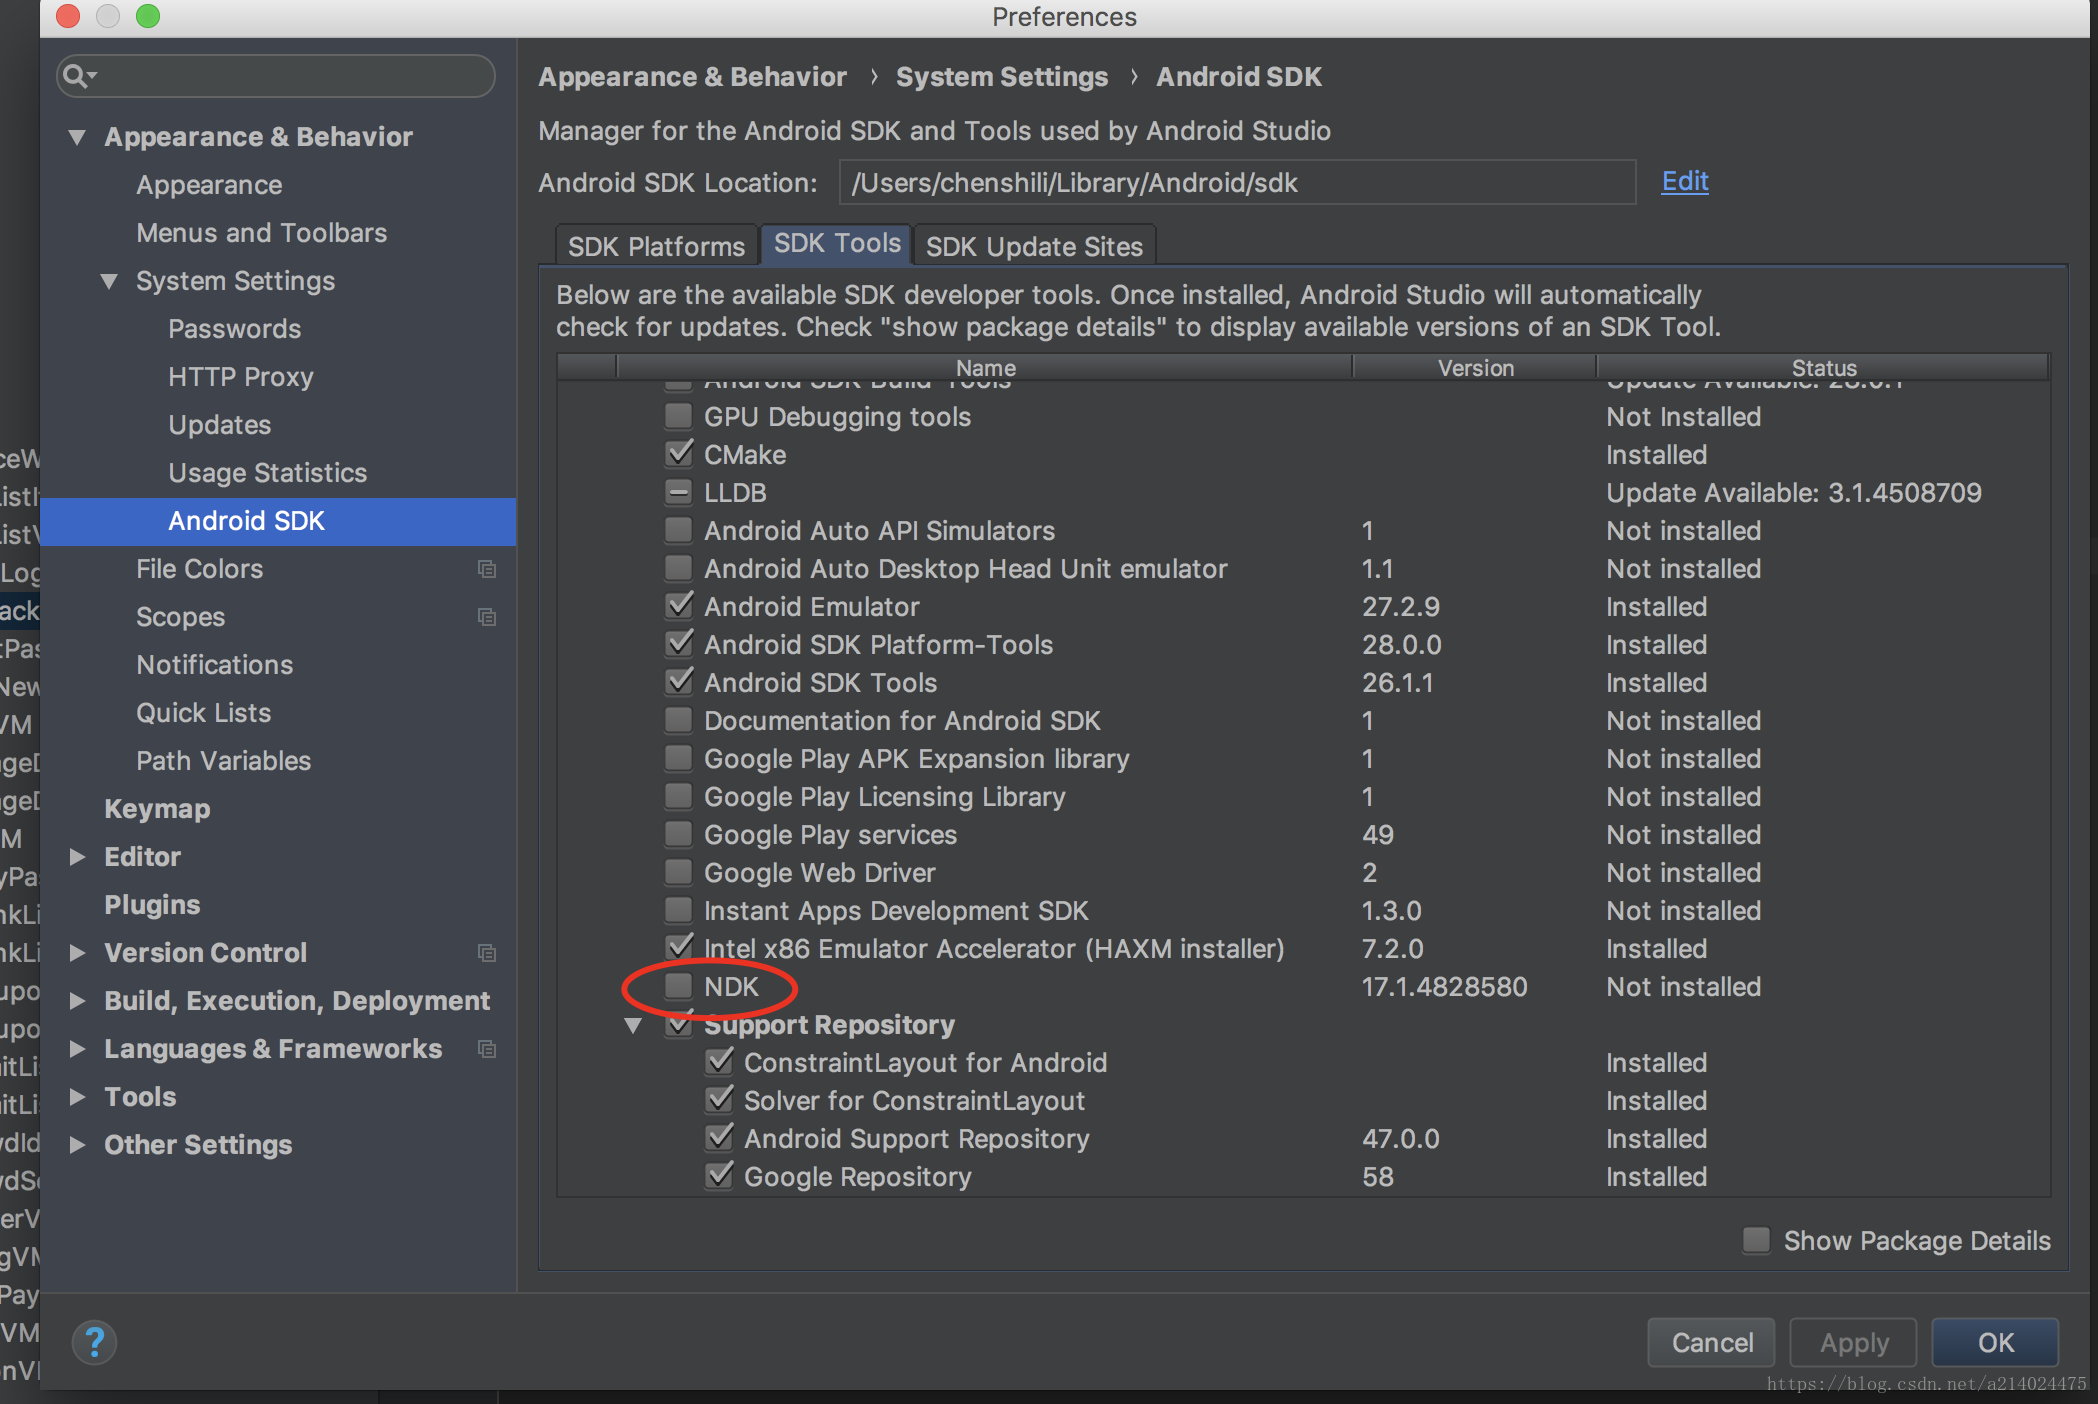The width and height of the screenshot is (2098, 1404).
Task: Check the GPU Debugging tools checkbox
Action: [x=679, y=416]
